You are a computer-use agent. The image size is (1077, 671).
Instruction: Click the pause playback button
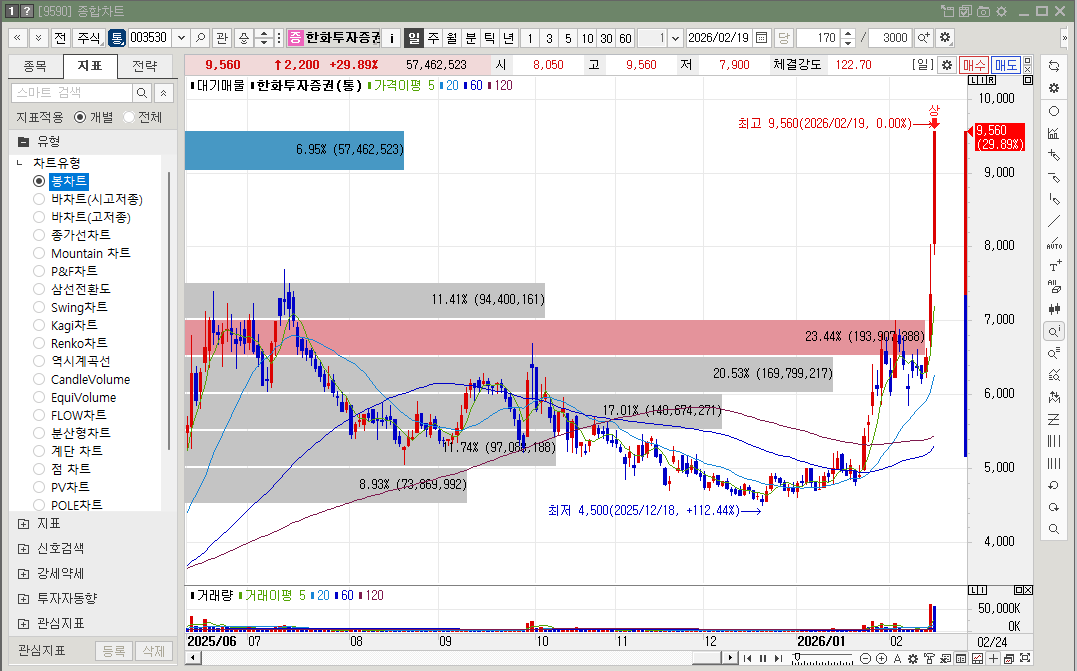(763, 659)
